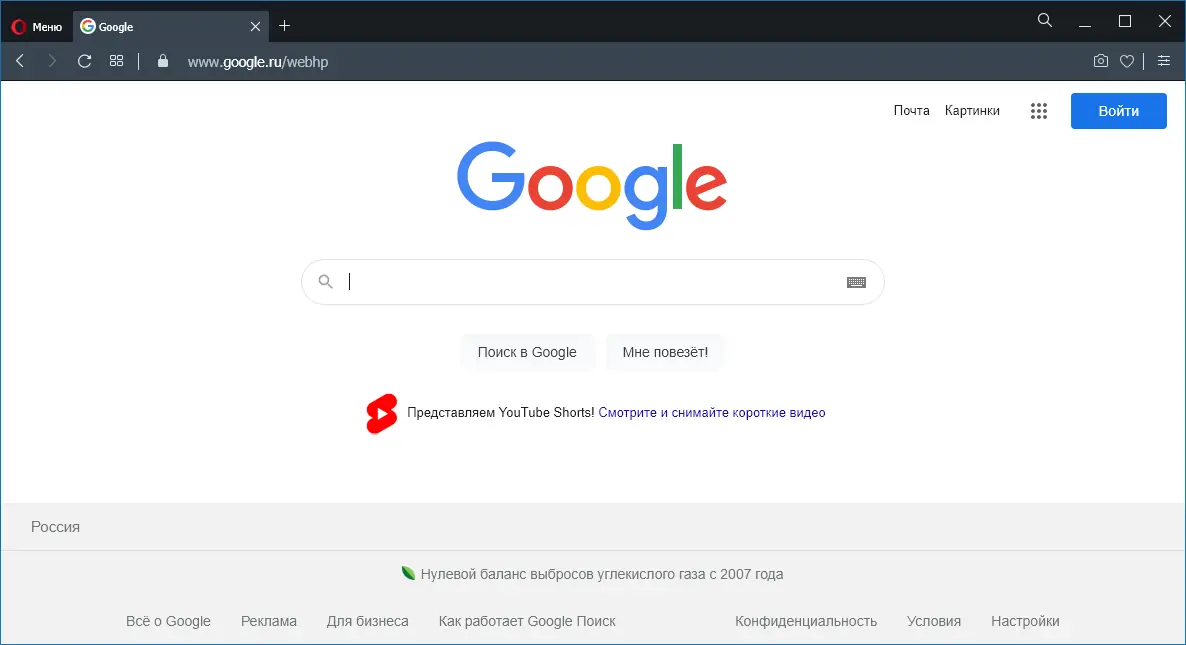Screen dimensions: 1186x645
Task: Open the Speed Dial grid icon
Action: pyautogui.click(x=116, y=61)
